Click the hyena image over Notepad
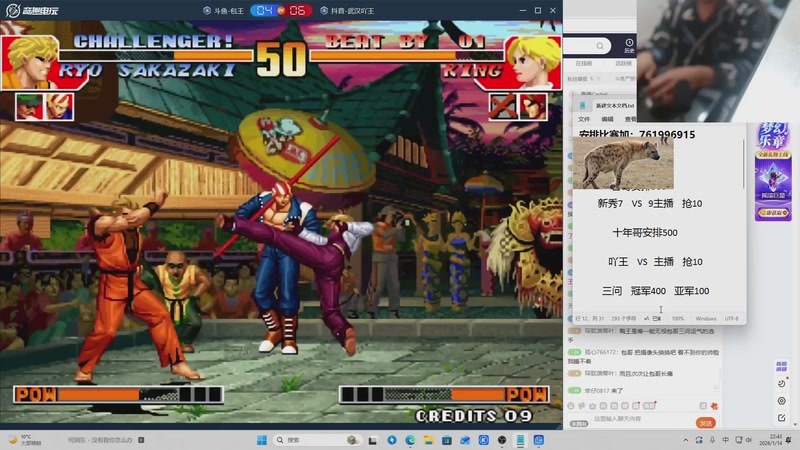 pyautogui.click(x=623, y=163)
